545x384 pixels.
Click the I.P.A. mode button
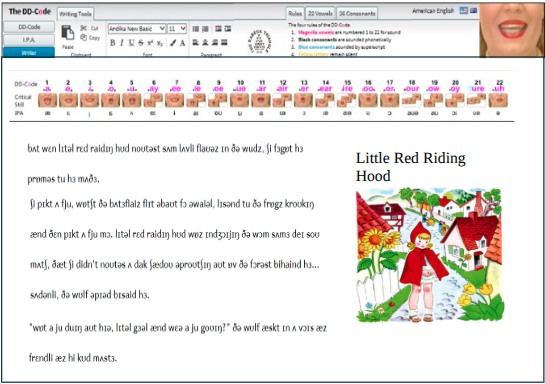tap(29, 40)
